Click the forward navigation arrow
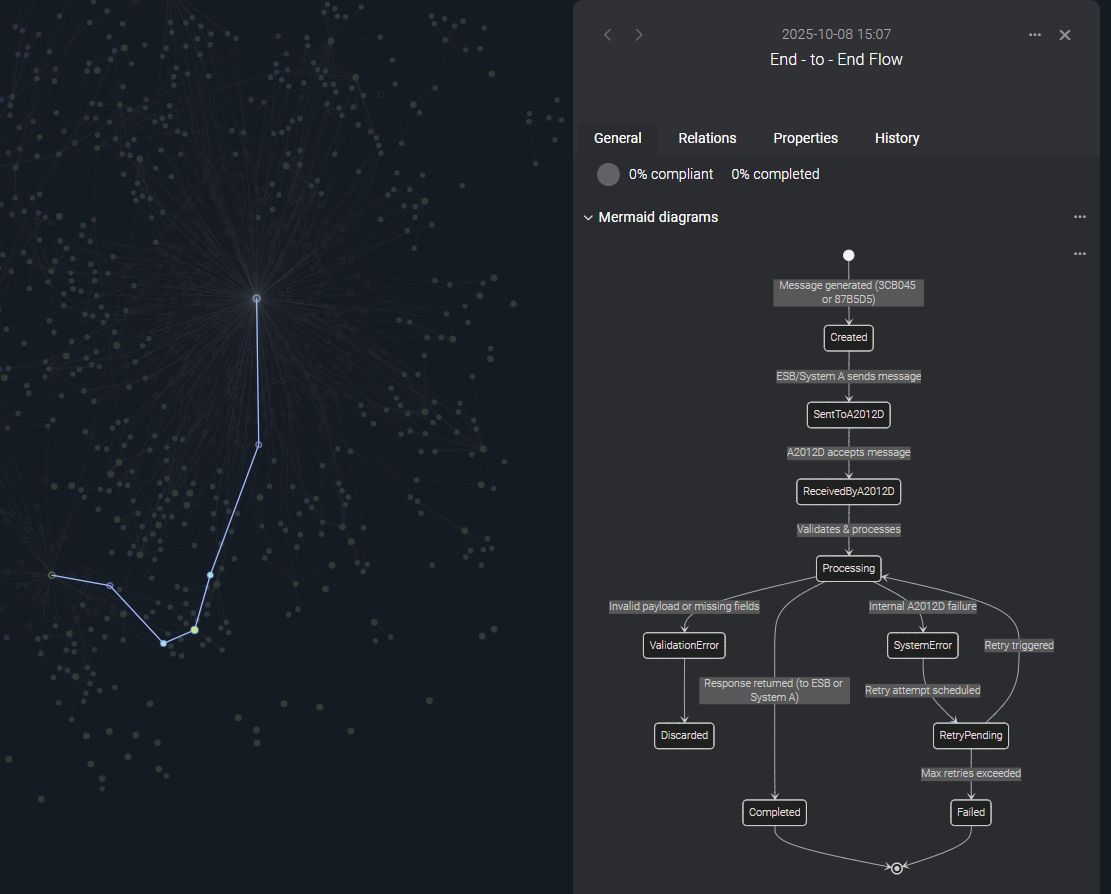Screen dimensions: 1111x894 [x=639, y=35]
